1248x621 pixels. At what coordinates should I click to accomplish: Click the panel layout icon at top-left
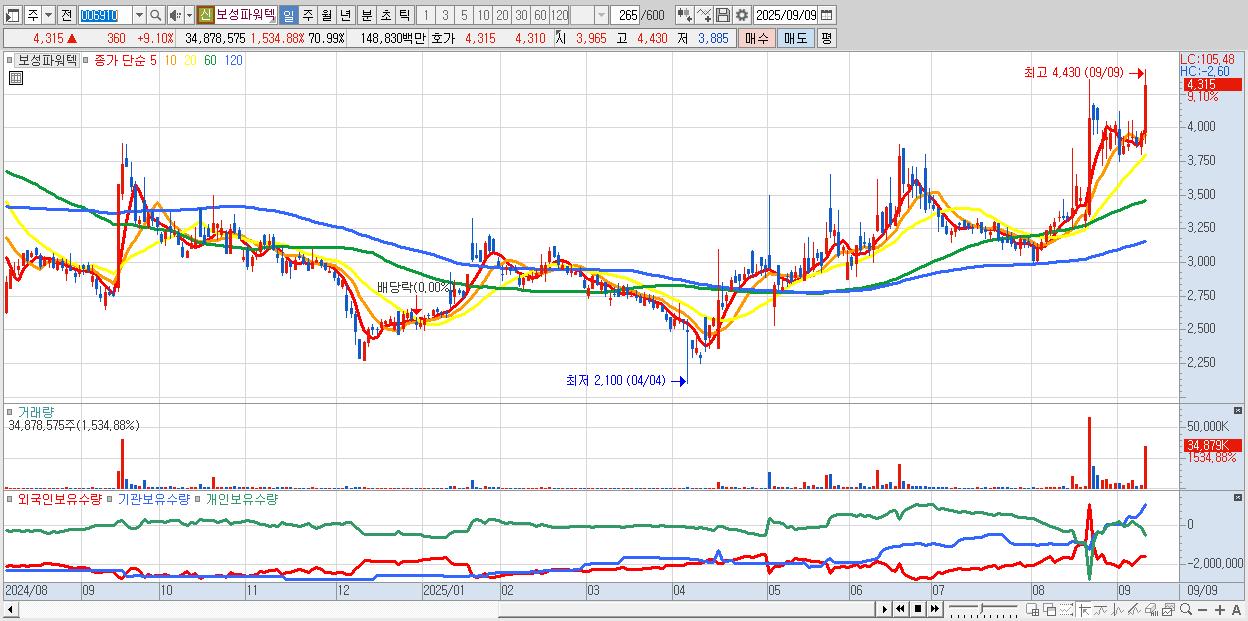pyautogui.click(x=12, y=15)
